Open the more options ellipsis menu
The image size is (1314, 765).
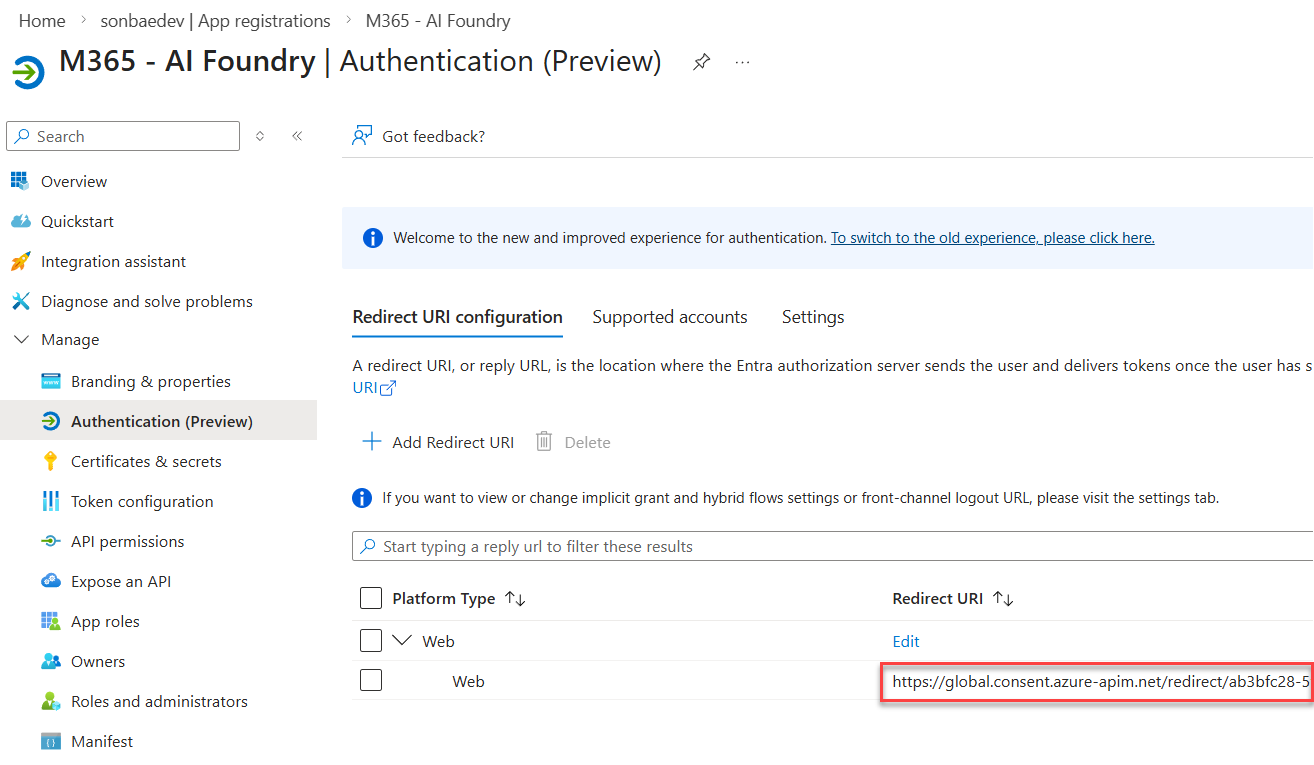pos(742,62)
